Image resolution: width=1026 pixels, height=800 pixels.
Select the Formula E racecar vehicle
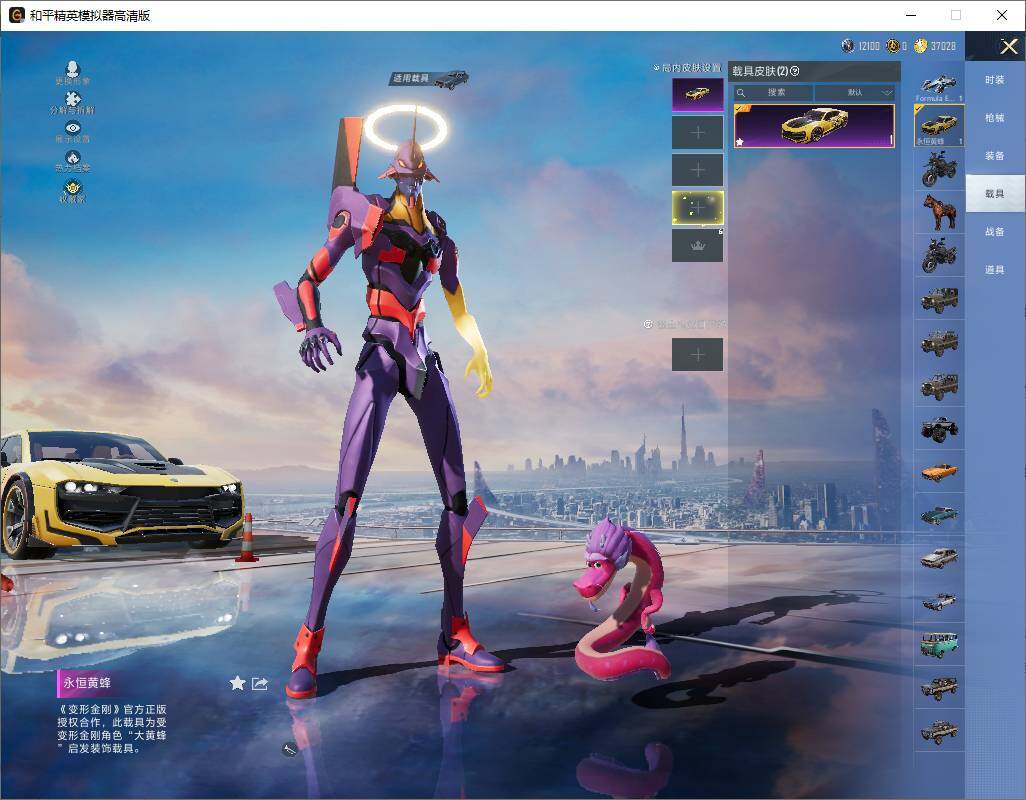[939, 84]
